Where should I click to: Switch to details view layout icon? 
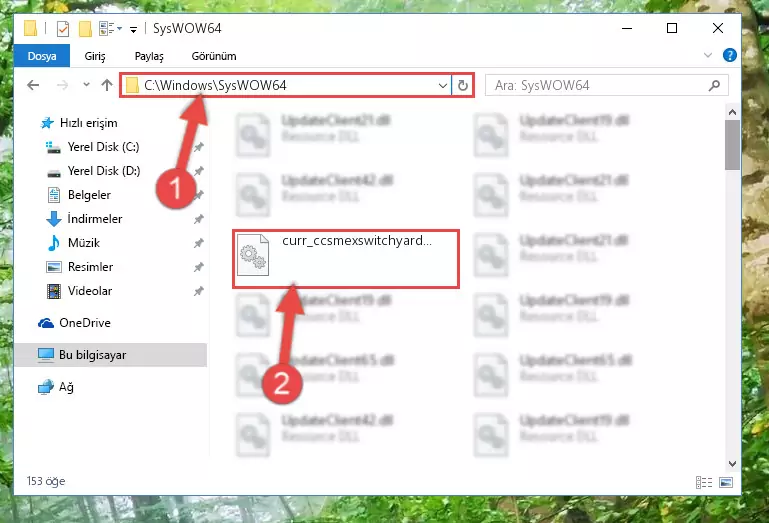click(704, 482)
